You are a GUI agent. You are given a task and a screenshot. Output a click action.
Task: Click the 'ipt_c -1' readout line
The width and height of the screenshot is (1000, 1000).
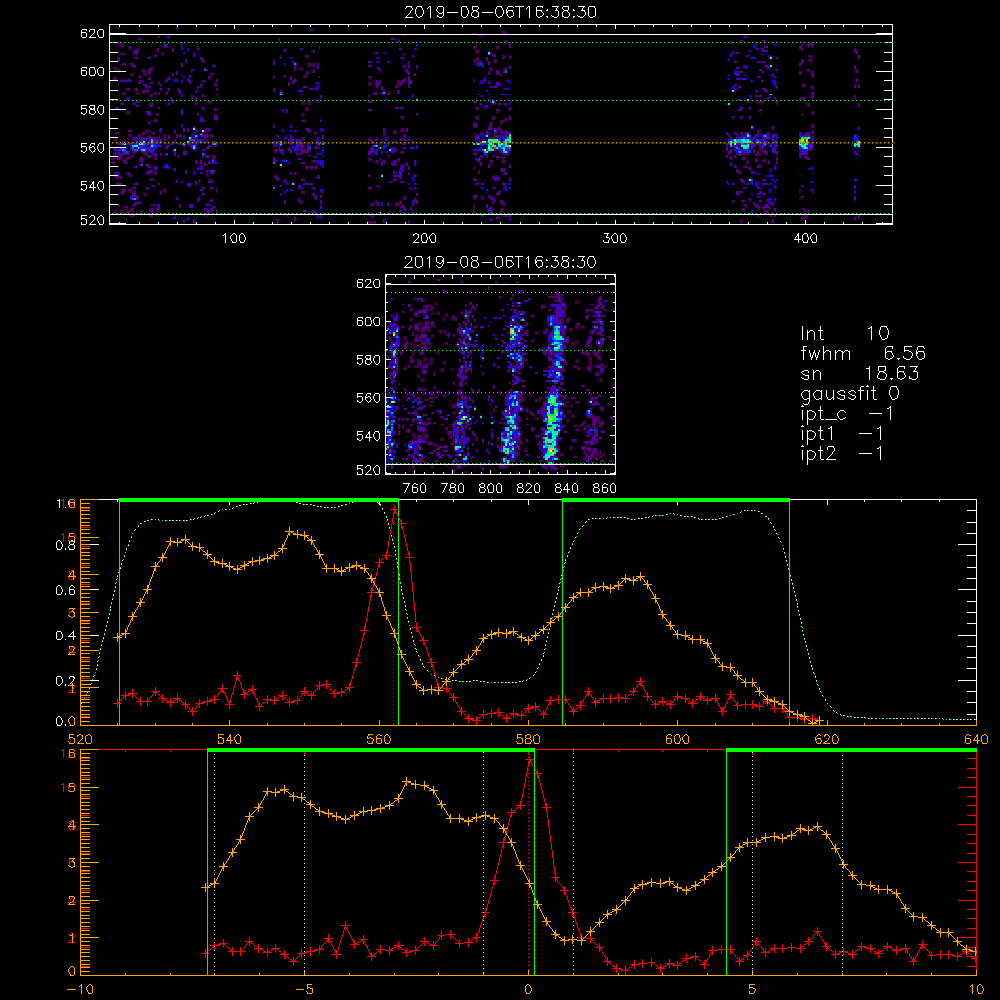click(847, 414)
